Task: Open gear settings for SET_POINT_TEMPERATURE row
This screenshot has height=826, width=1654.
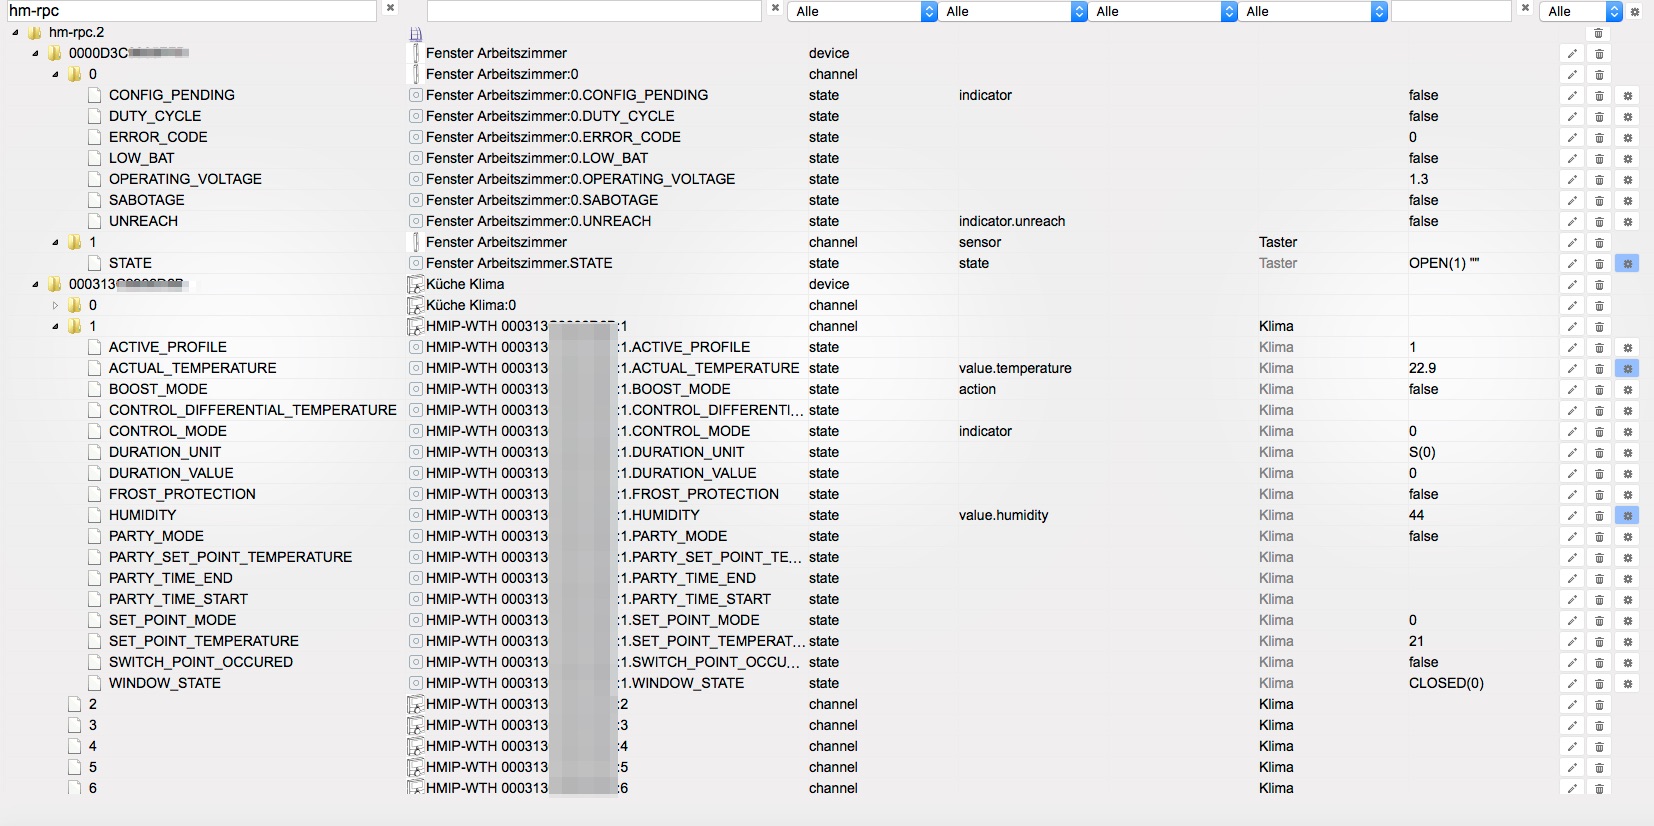Action: point(1627,642)
